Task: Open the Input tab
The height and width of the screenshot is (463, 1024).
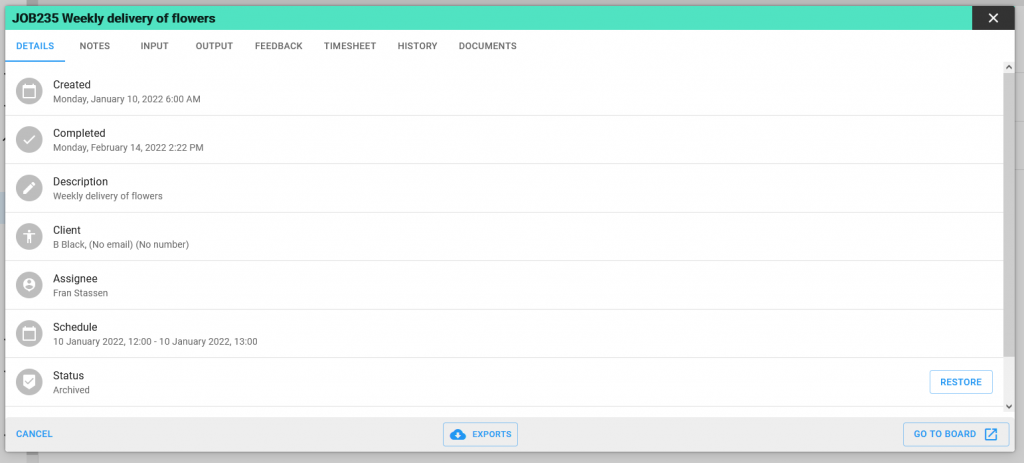Action: pos(155,46)
